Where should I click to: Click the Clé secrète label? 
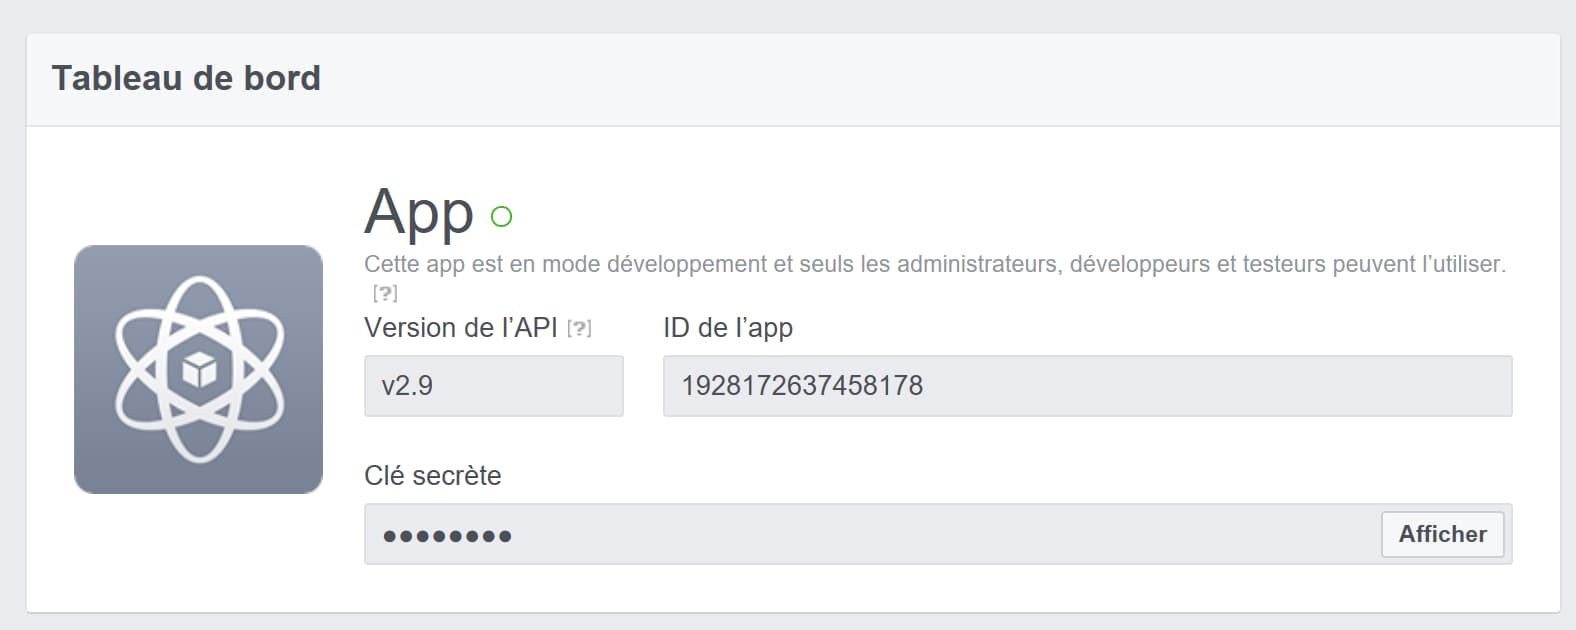432,475
